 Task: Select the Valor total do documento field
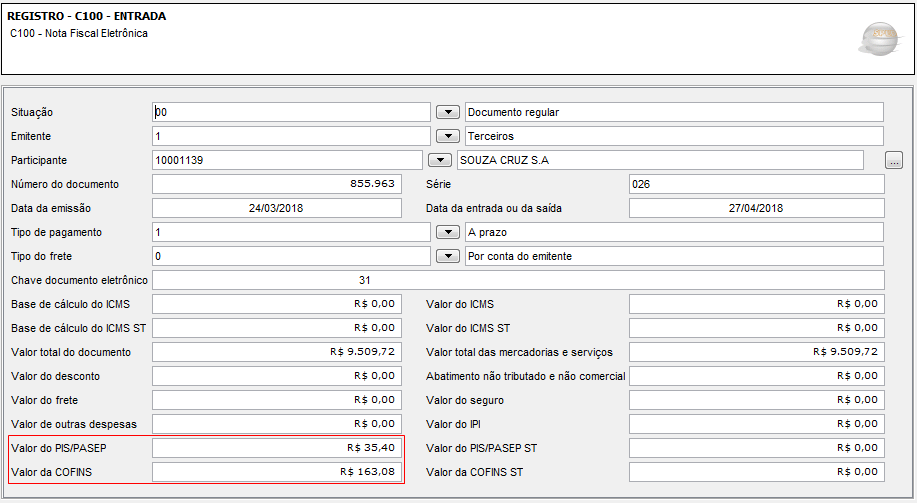[277, 352]
